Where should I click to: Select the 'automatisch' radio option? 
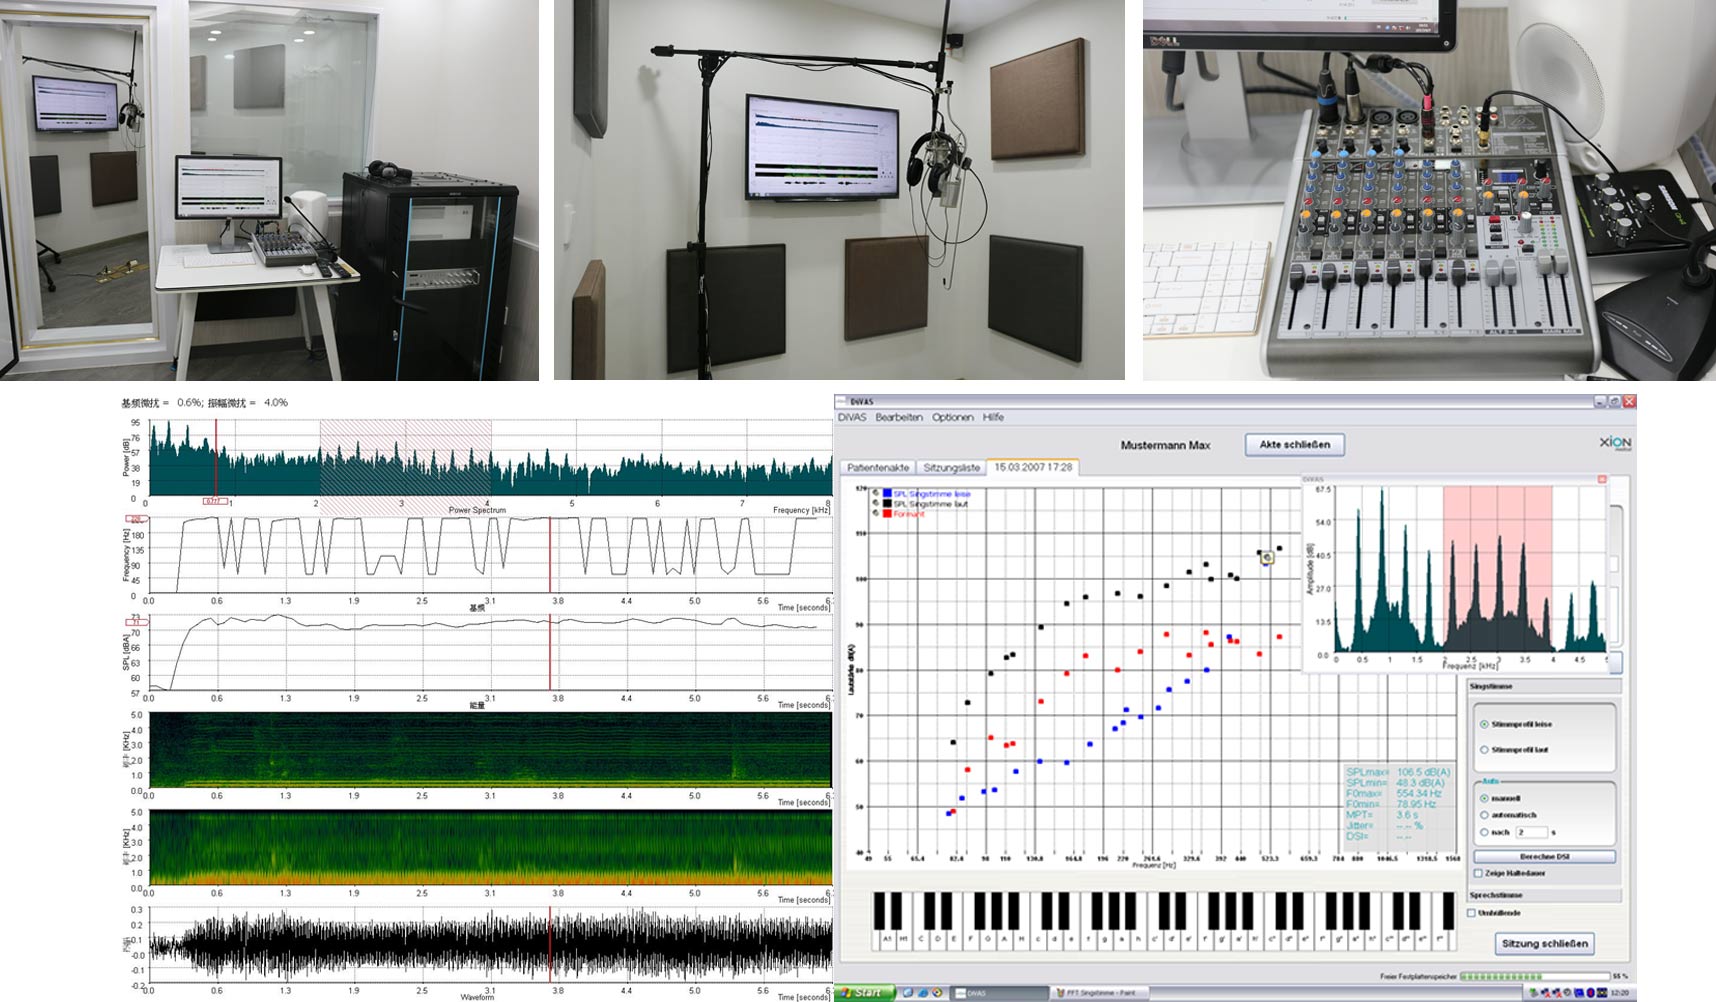click(x=1484, y=815)
